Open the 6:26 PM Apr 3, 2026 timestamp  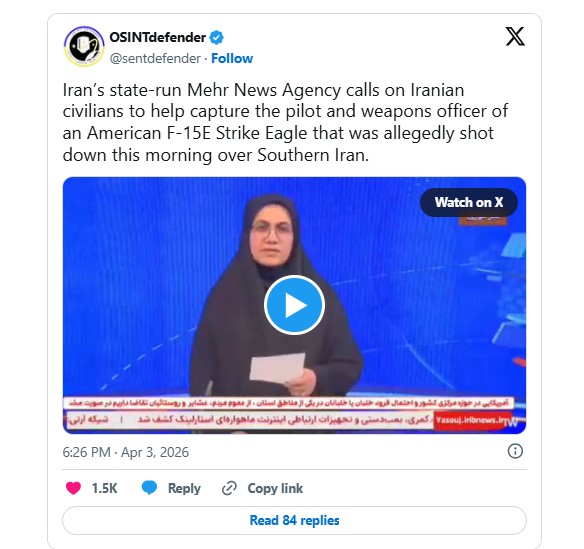click(126, 452)
